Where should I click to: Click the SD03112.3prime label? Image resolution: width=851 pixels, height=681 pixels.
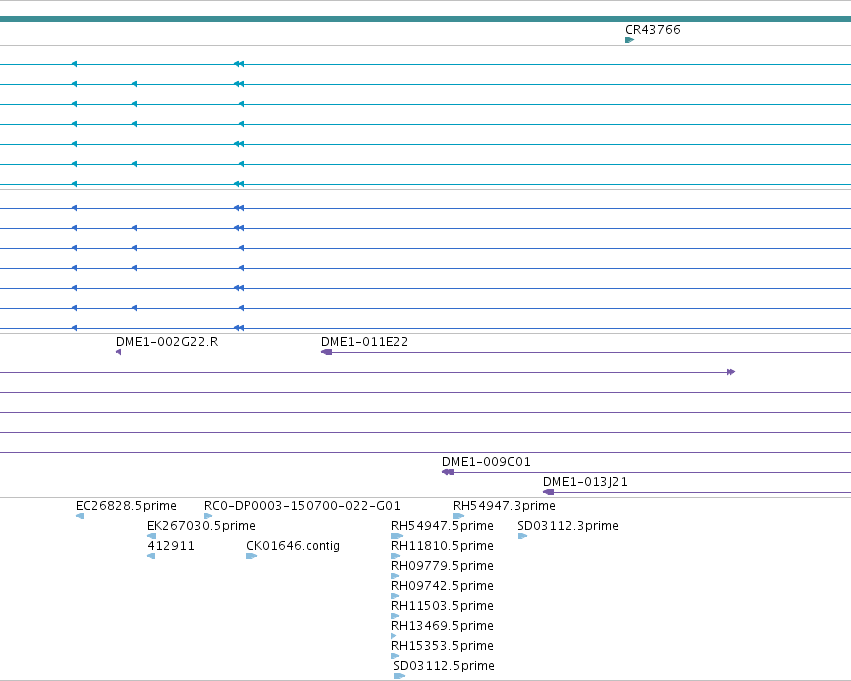[568, 526]
